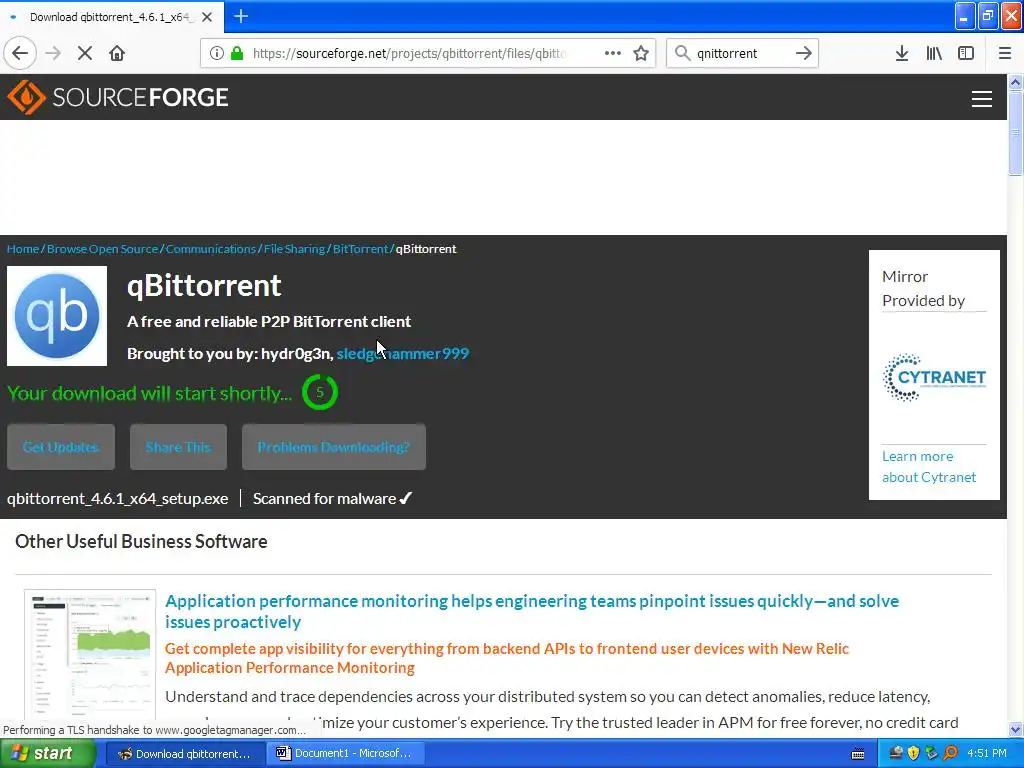Open the Windows start button
The height and width of the screenshot is (768, 1024).
coord(47,754)
